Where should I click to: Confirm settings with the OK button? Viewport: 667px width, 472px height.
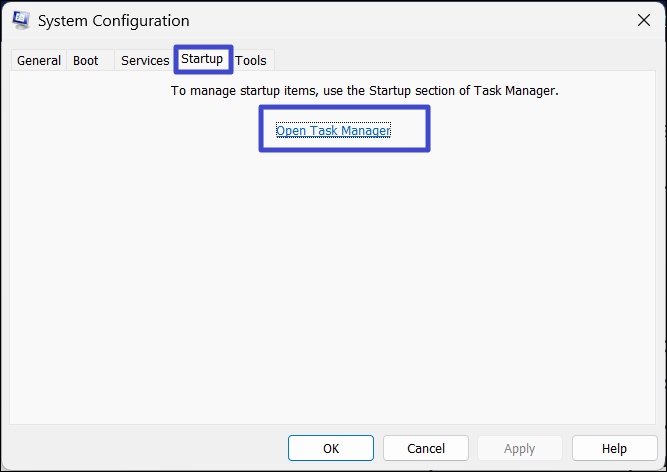click(331, 448)
